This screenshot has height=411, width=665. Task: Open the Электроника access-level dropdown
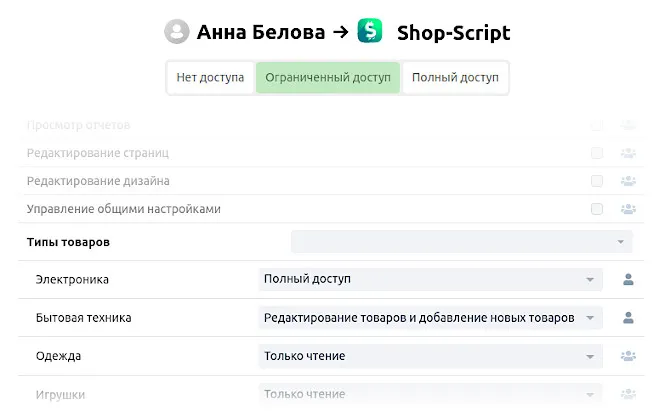pyautogui.click(x=430, y=279)
